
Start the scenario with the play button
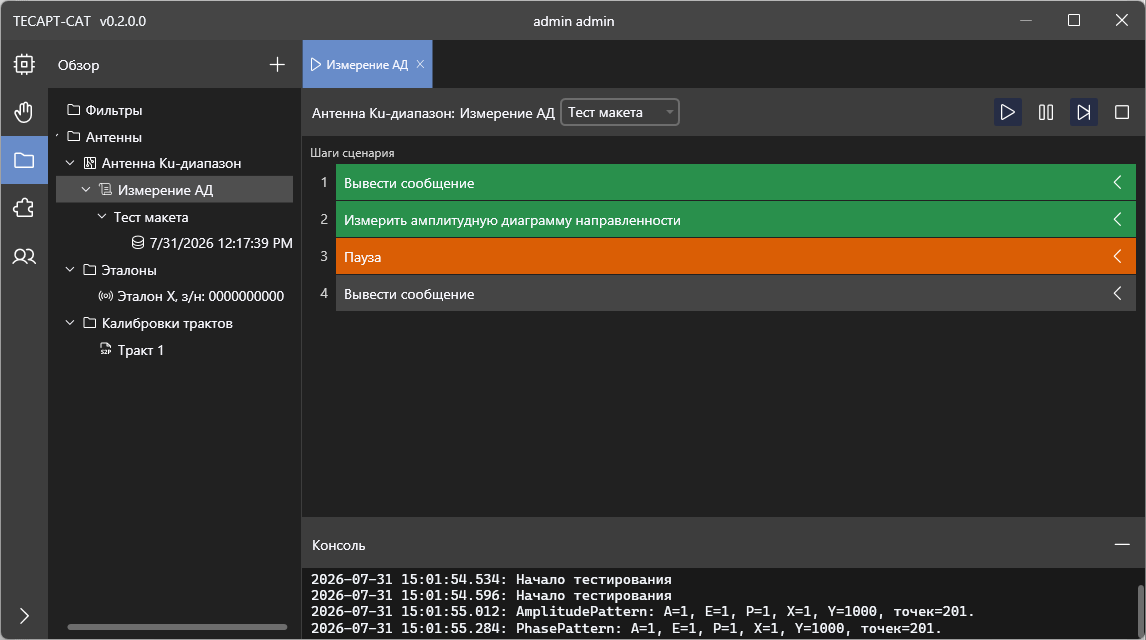point(1008,113)
